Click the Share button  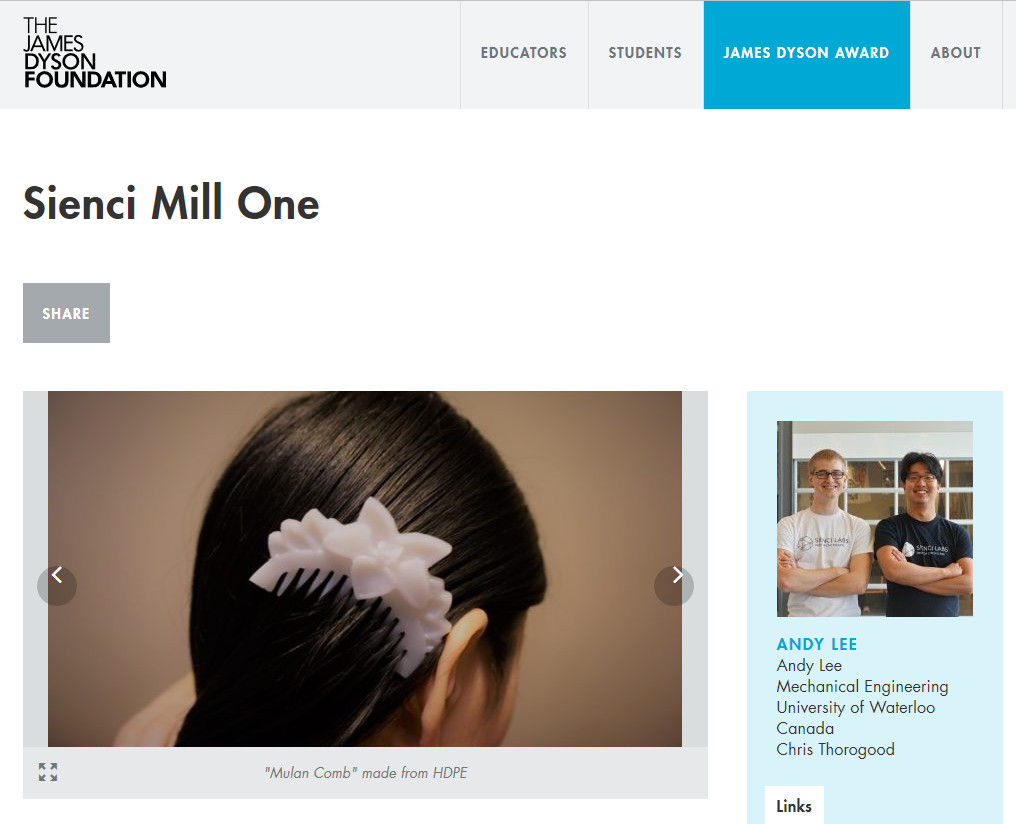[x=66, y=313]
